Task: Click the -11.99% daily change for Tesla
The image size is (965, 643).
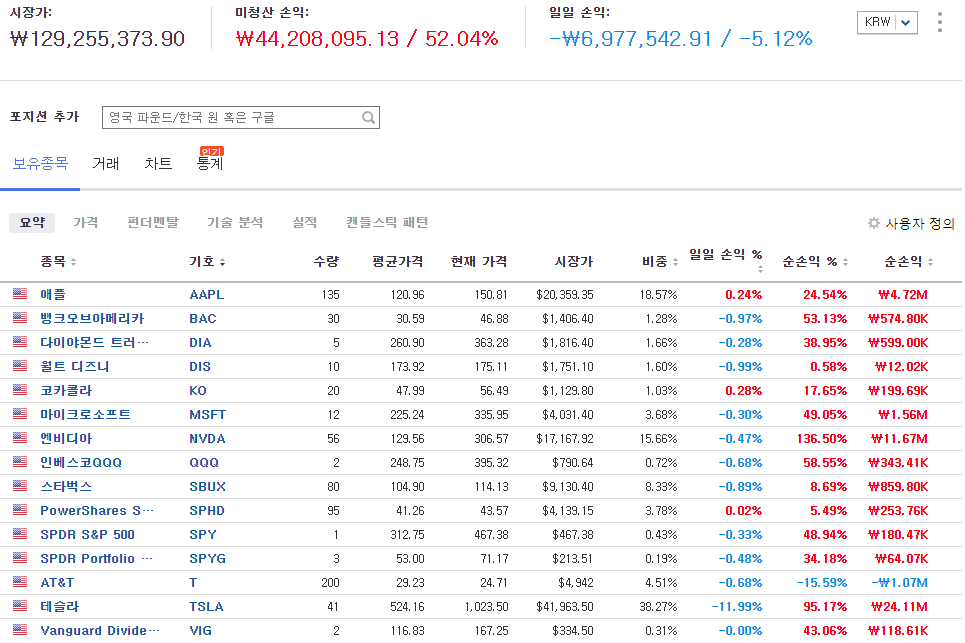Action: (737, 607)
